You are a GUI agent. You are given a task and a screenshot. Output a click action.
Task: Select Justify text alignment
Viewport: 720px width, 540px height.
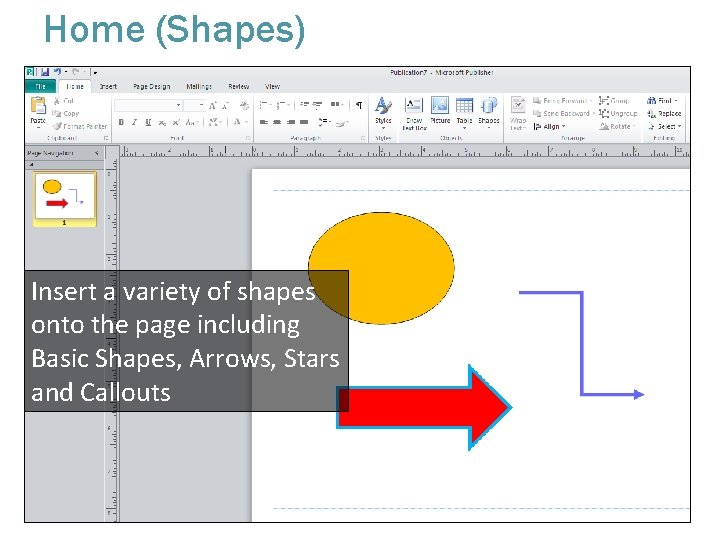pyautogui.click(x=304, y=122)
